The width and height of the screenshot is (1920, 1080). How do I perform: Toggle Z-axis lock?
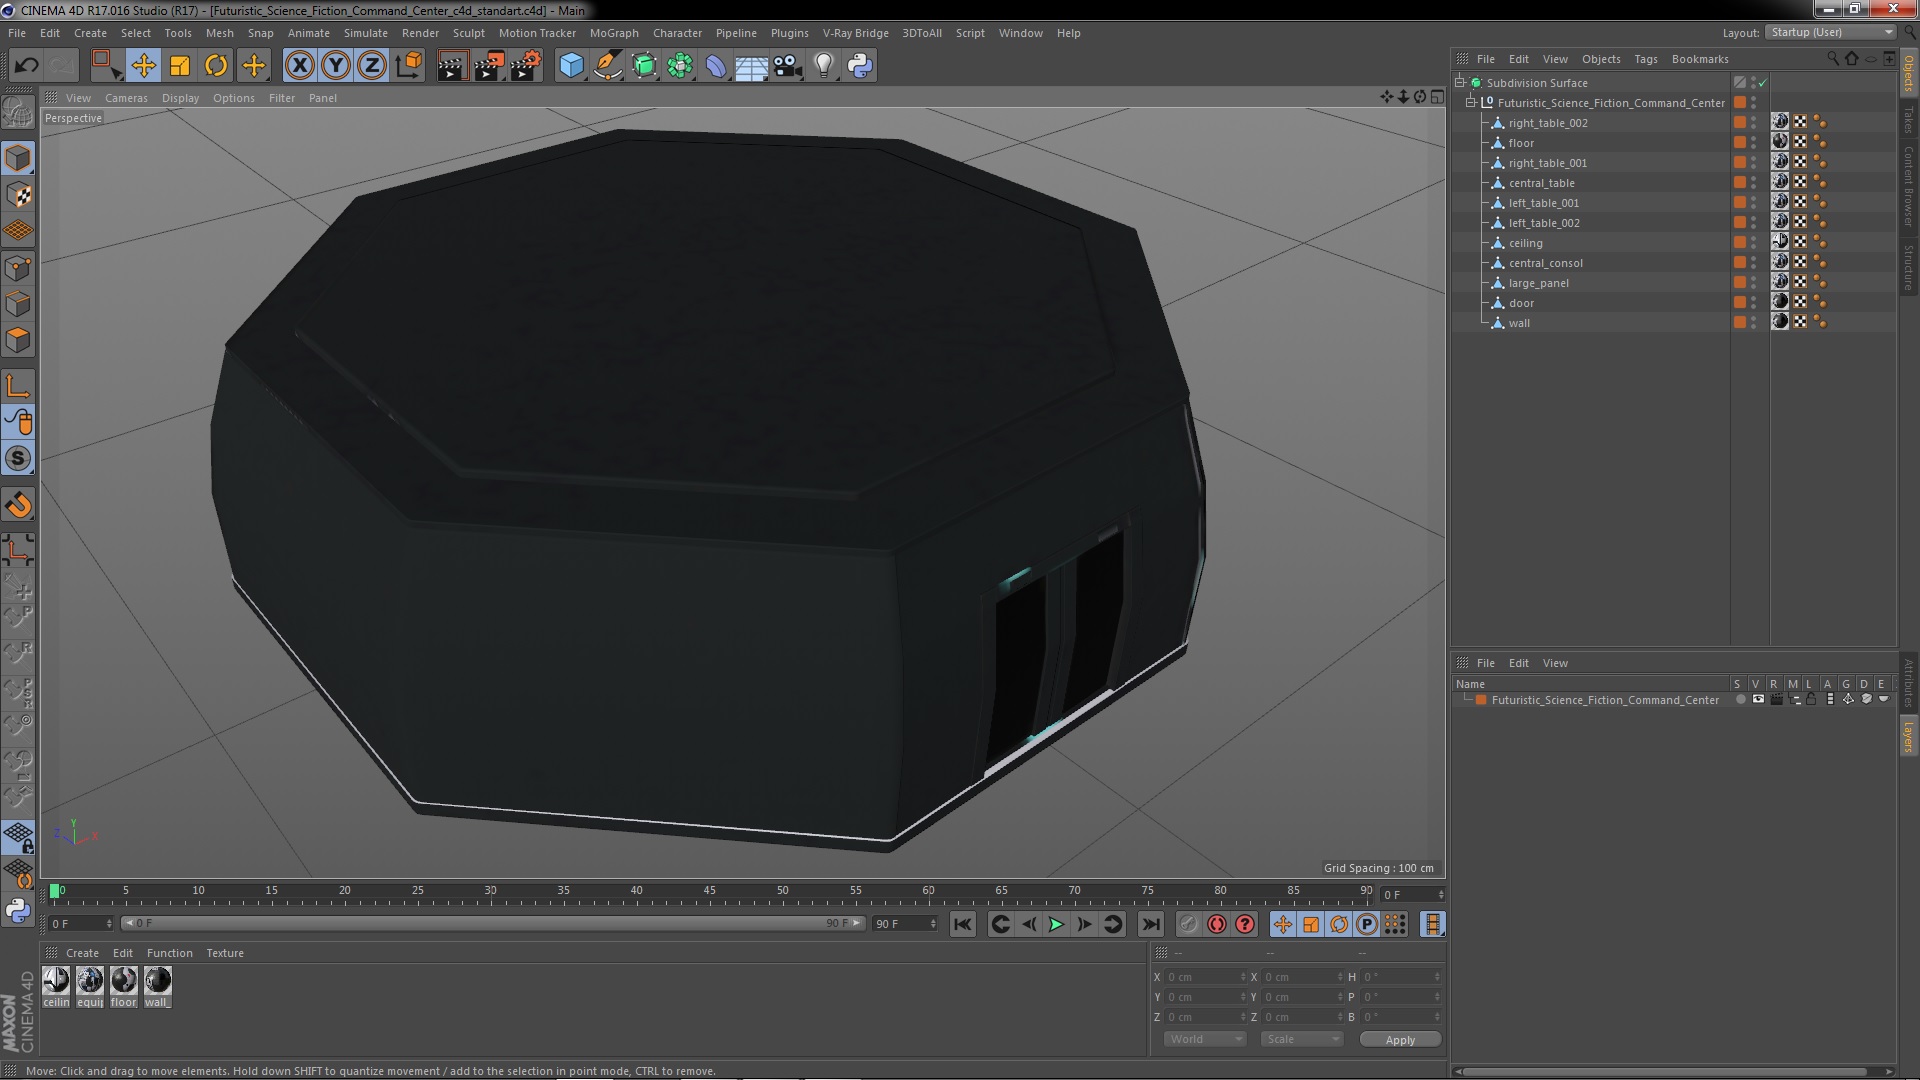[x=372, y=66]
